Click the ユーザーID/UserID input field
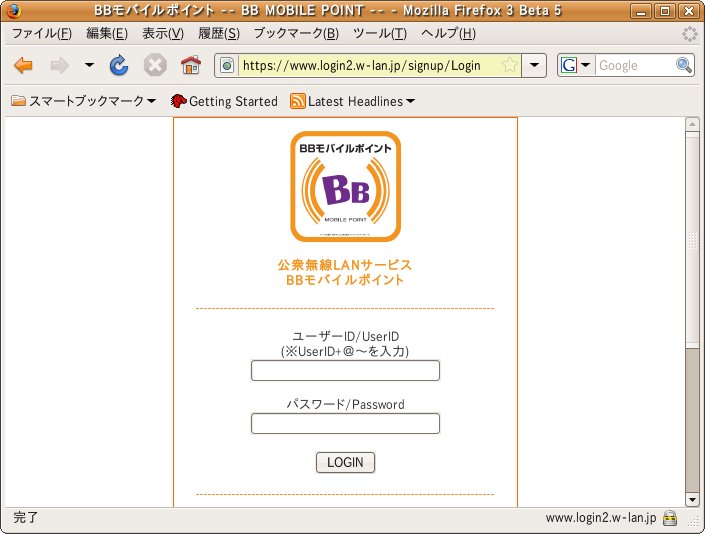The width and height of the screenshot is (705, 534). (x=345, y=370)
